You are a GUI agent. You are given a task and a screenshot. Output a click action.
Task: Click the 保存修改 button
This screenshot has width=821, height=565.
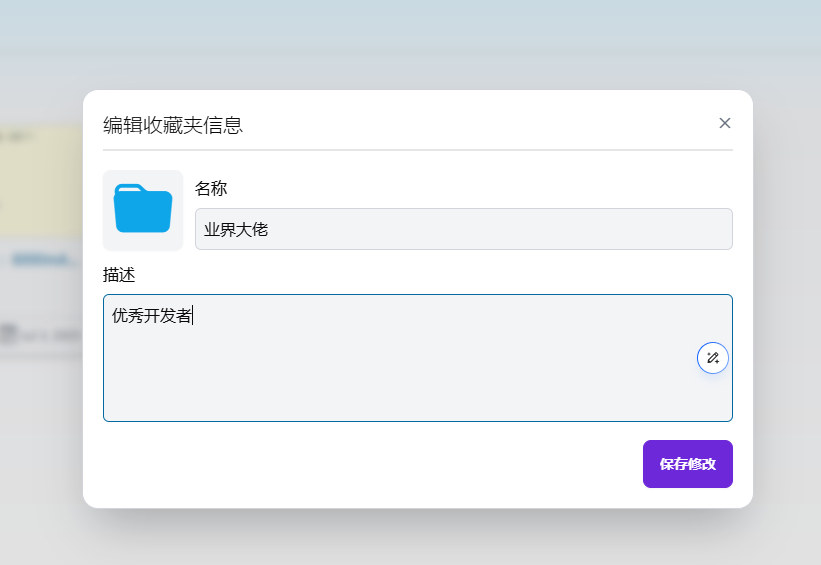point(687,464)
